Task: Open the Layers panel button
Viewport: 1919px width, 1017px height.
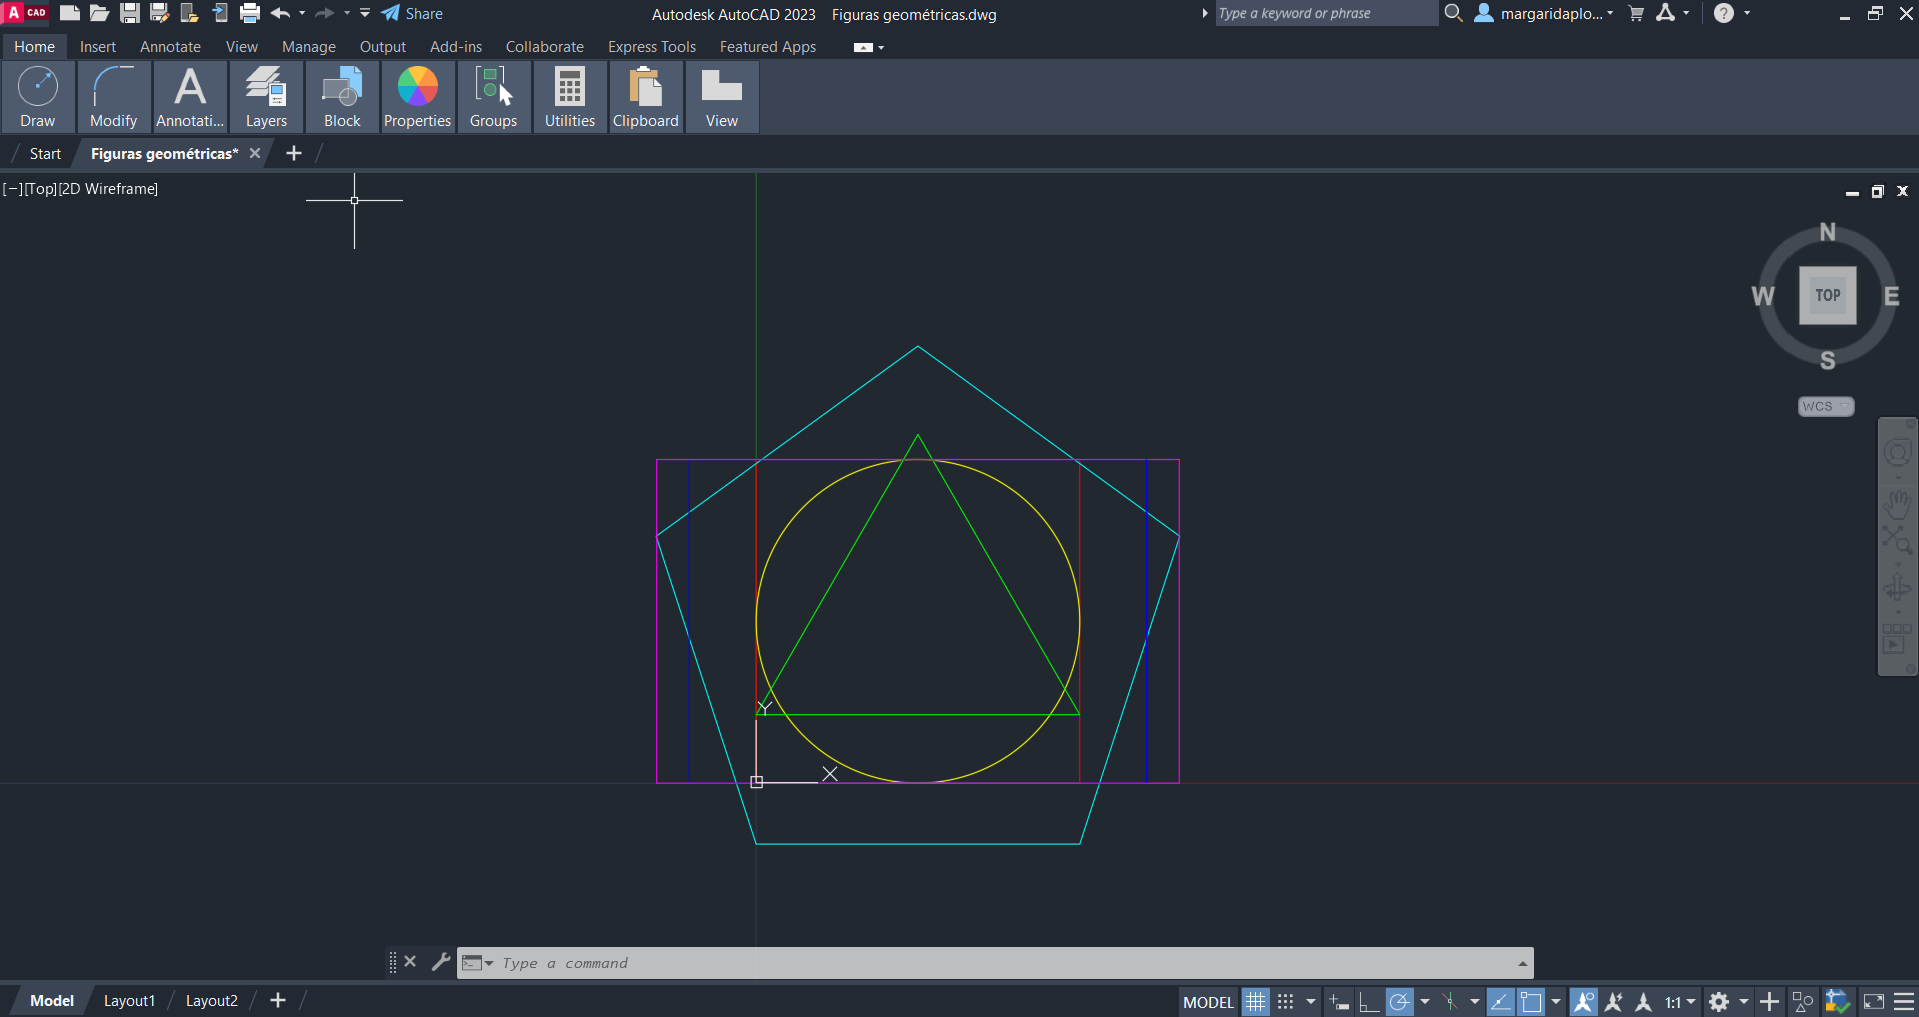Action: tap(266, 97)
